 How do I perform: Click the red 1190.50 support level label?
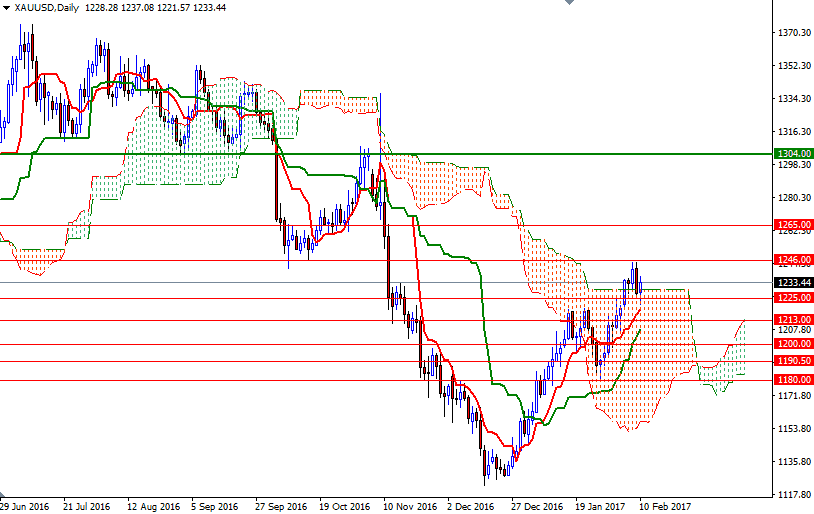(x=793, y=361)
